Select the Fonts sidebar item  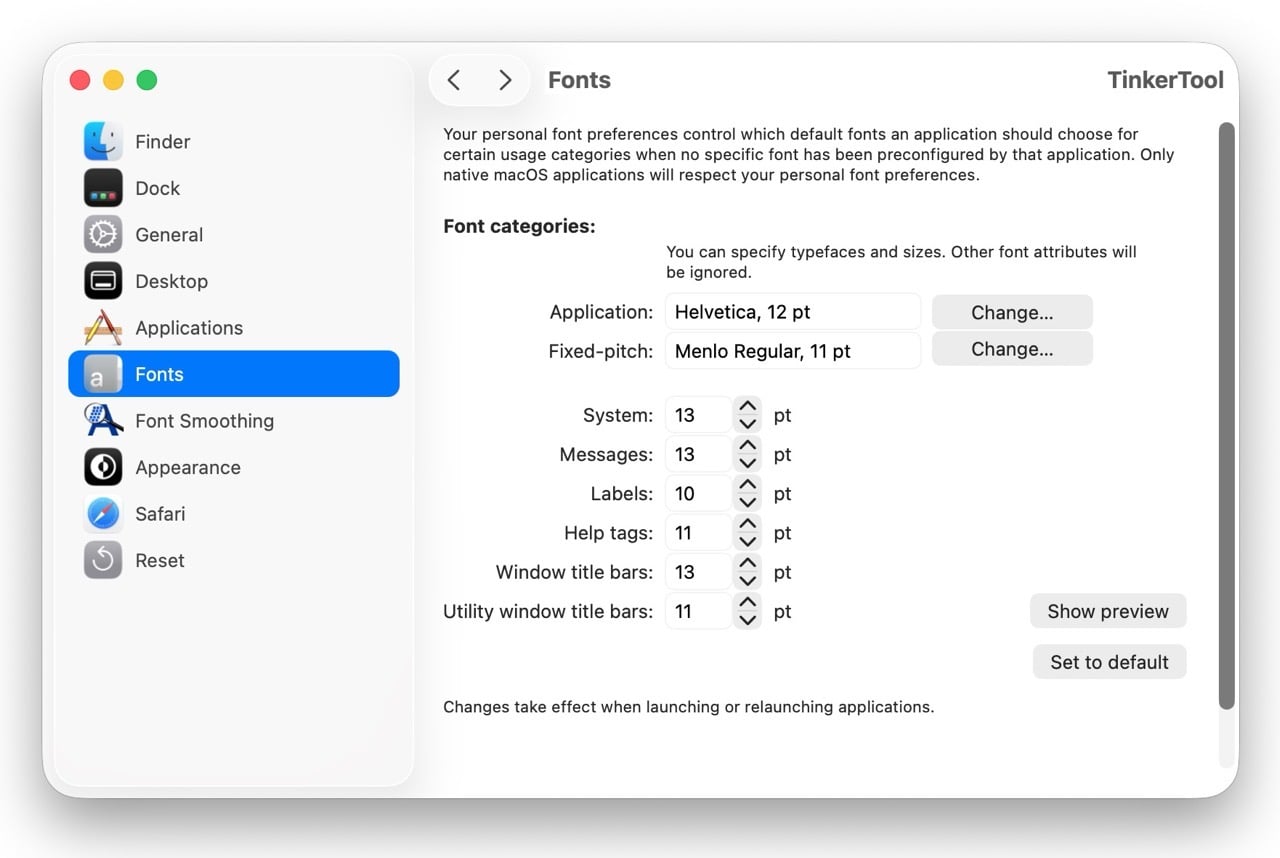[233, 374]
